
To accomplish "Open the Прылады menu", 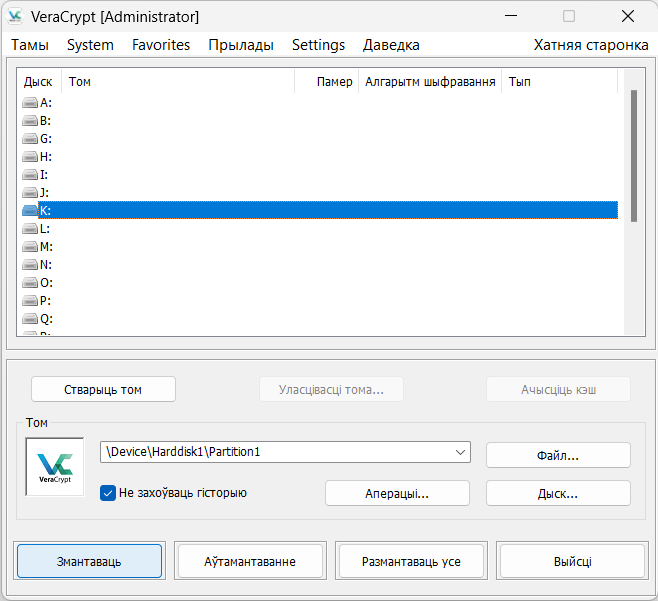I will point(241,45).
